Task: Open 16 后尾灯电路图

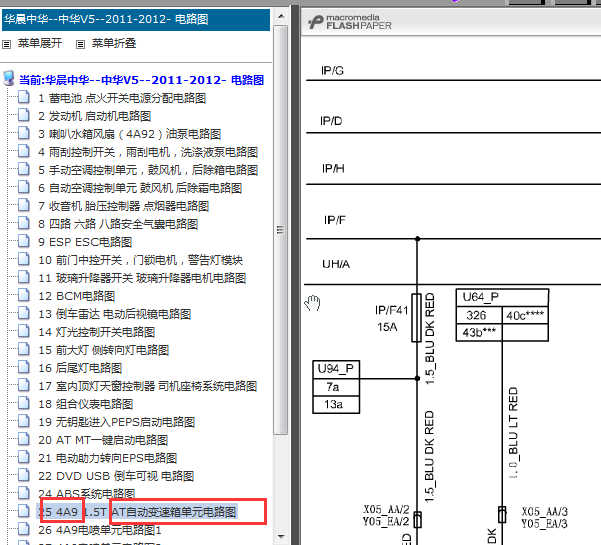Action: pos(80,368)
